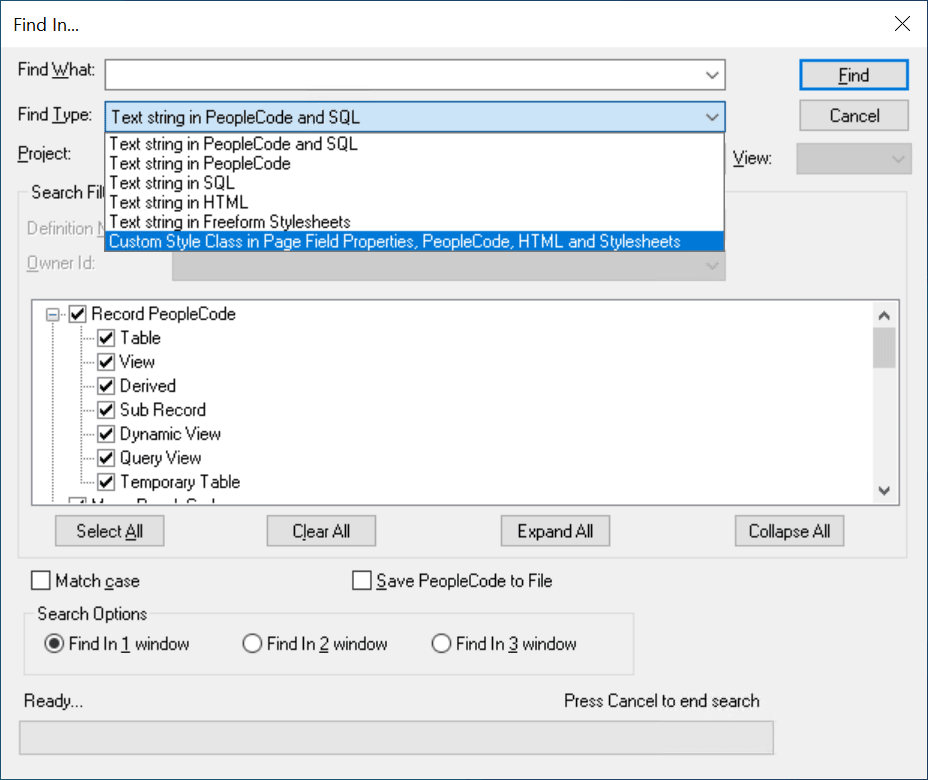
Task: Click the Sub Record tree label
Action: (163, 410)
